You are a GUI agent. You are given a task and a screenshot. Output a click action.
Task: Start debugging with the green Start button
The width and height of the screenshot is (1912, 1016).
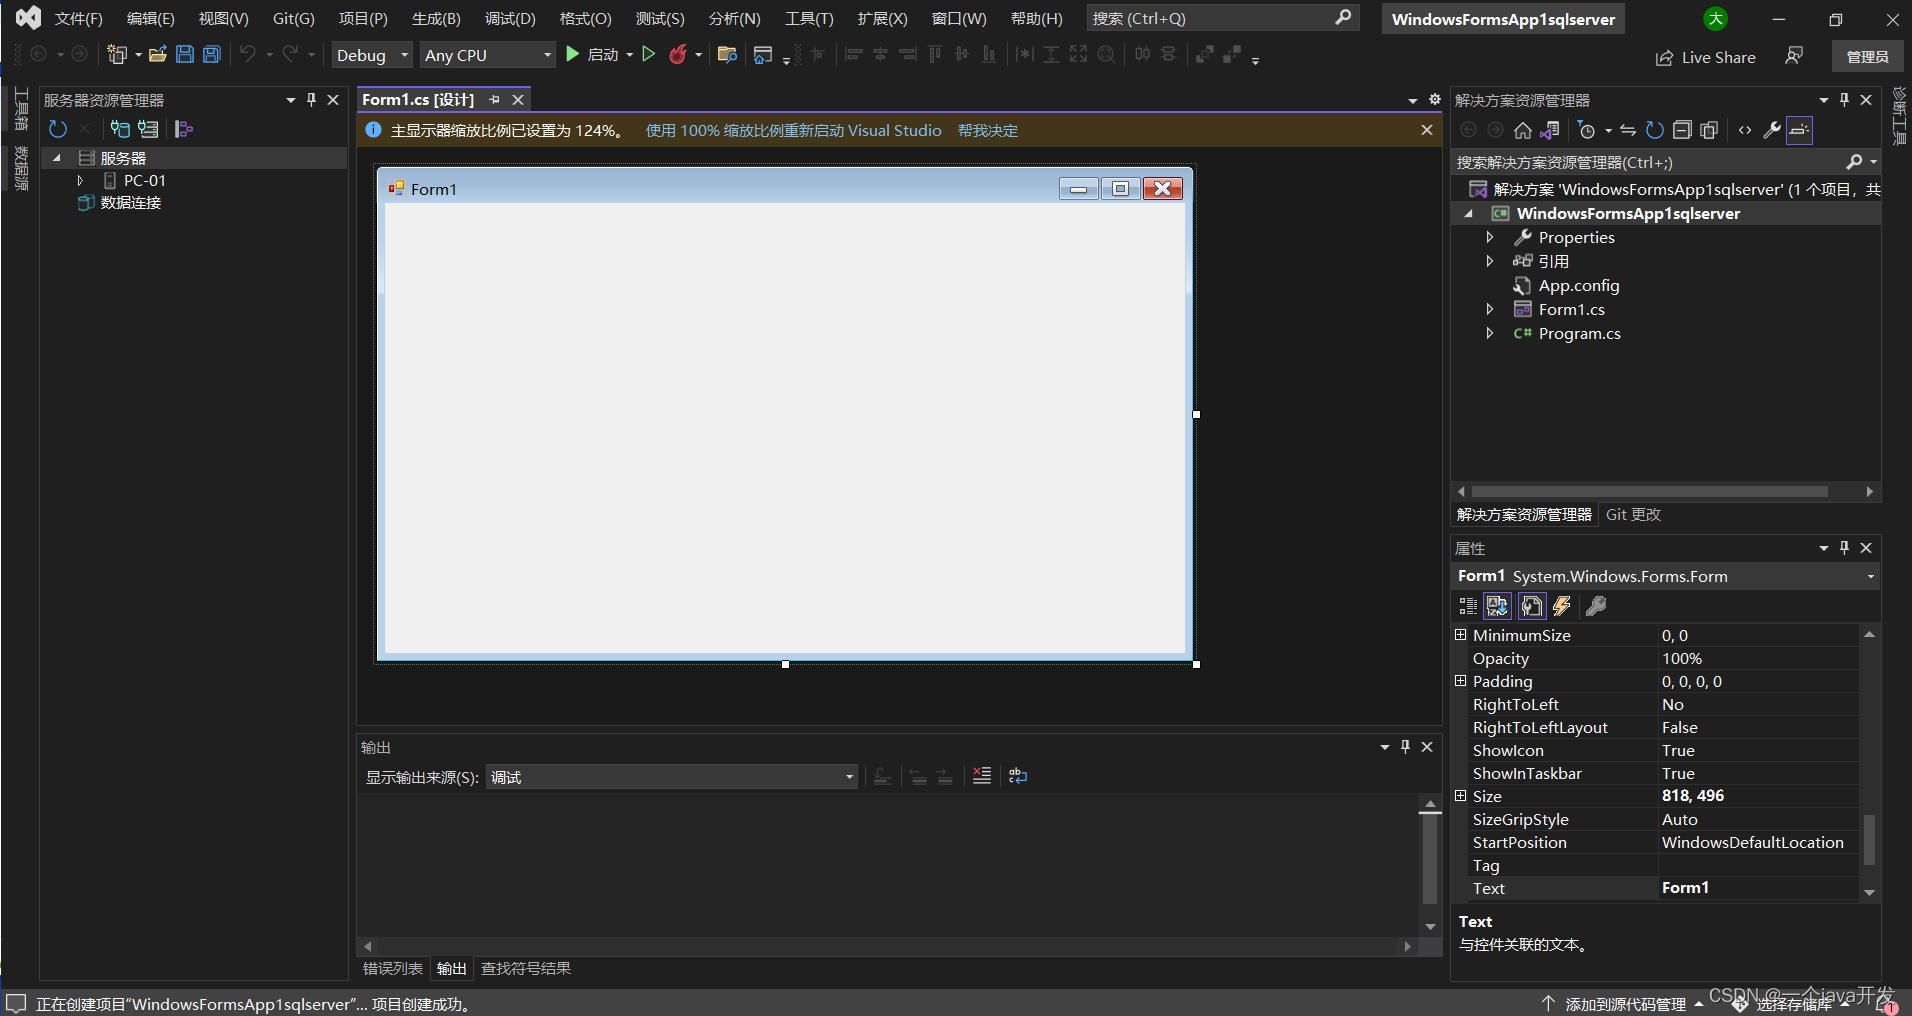pyautogui.click(x=572, y=54)
